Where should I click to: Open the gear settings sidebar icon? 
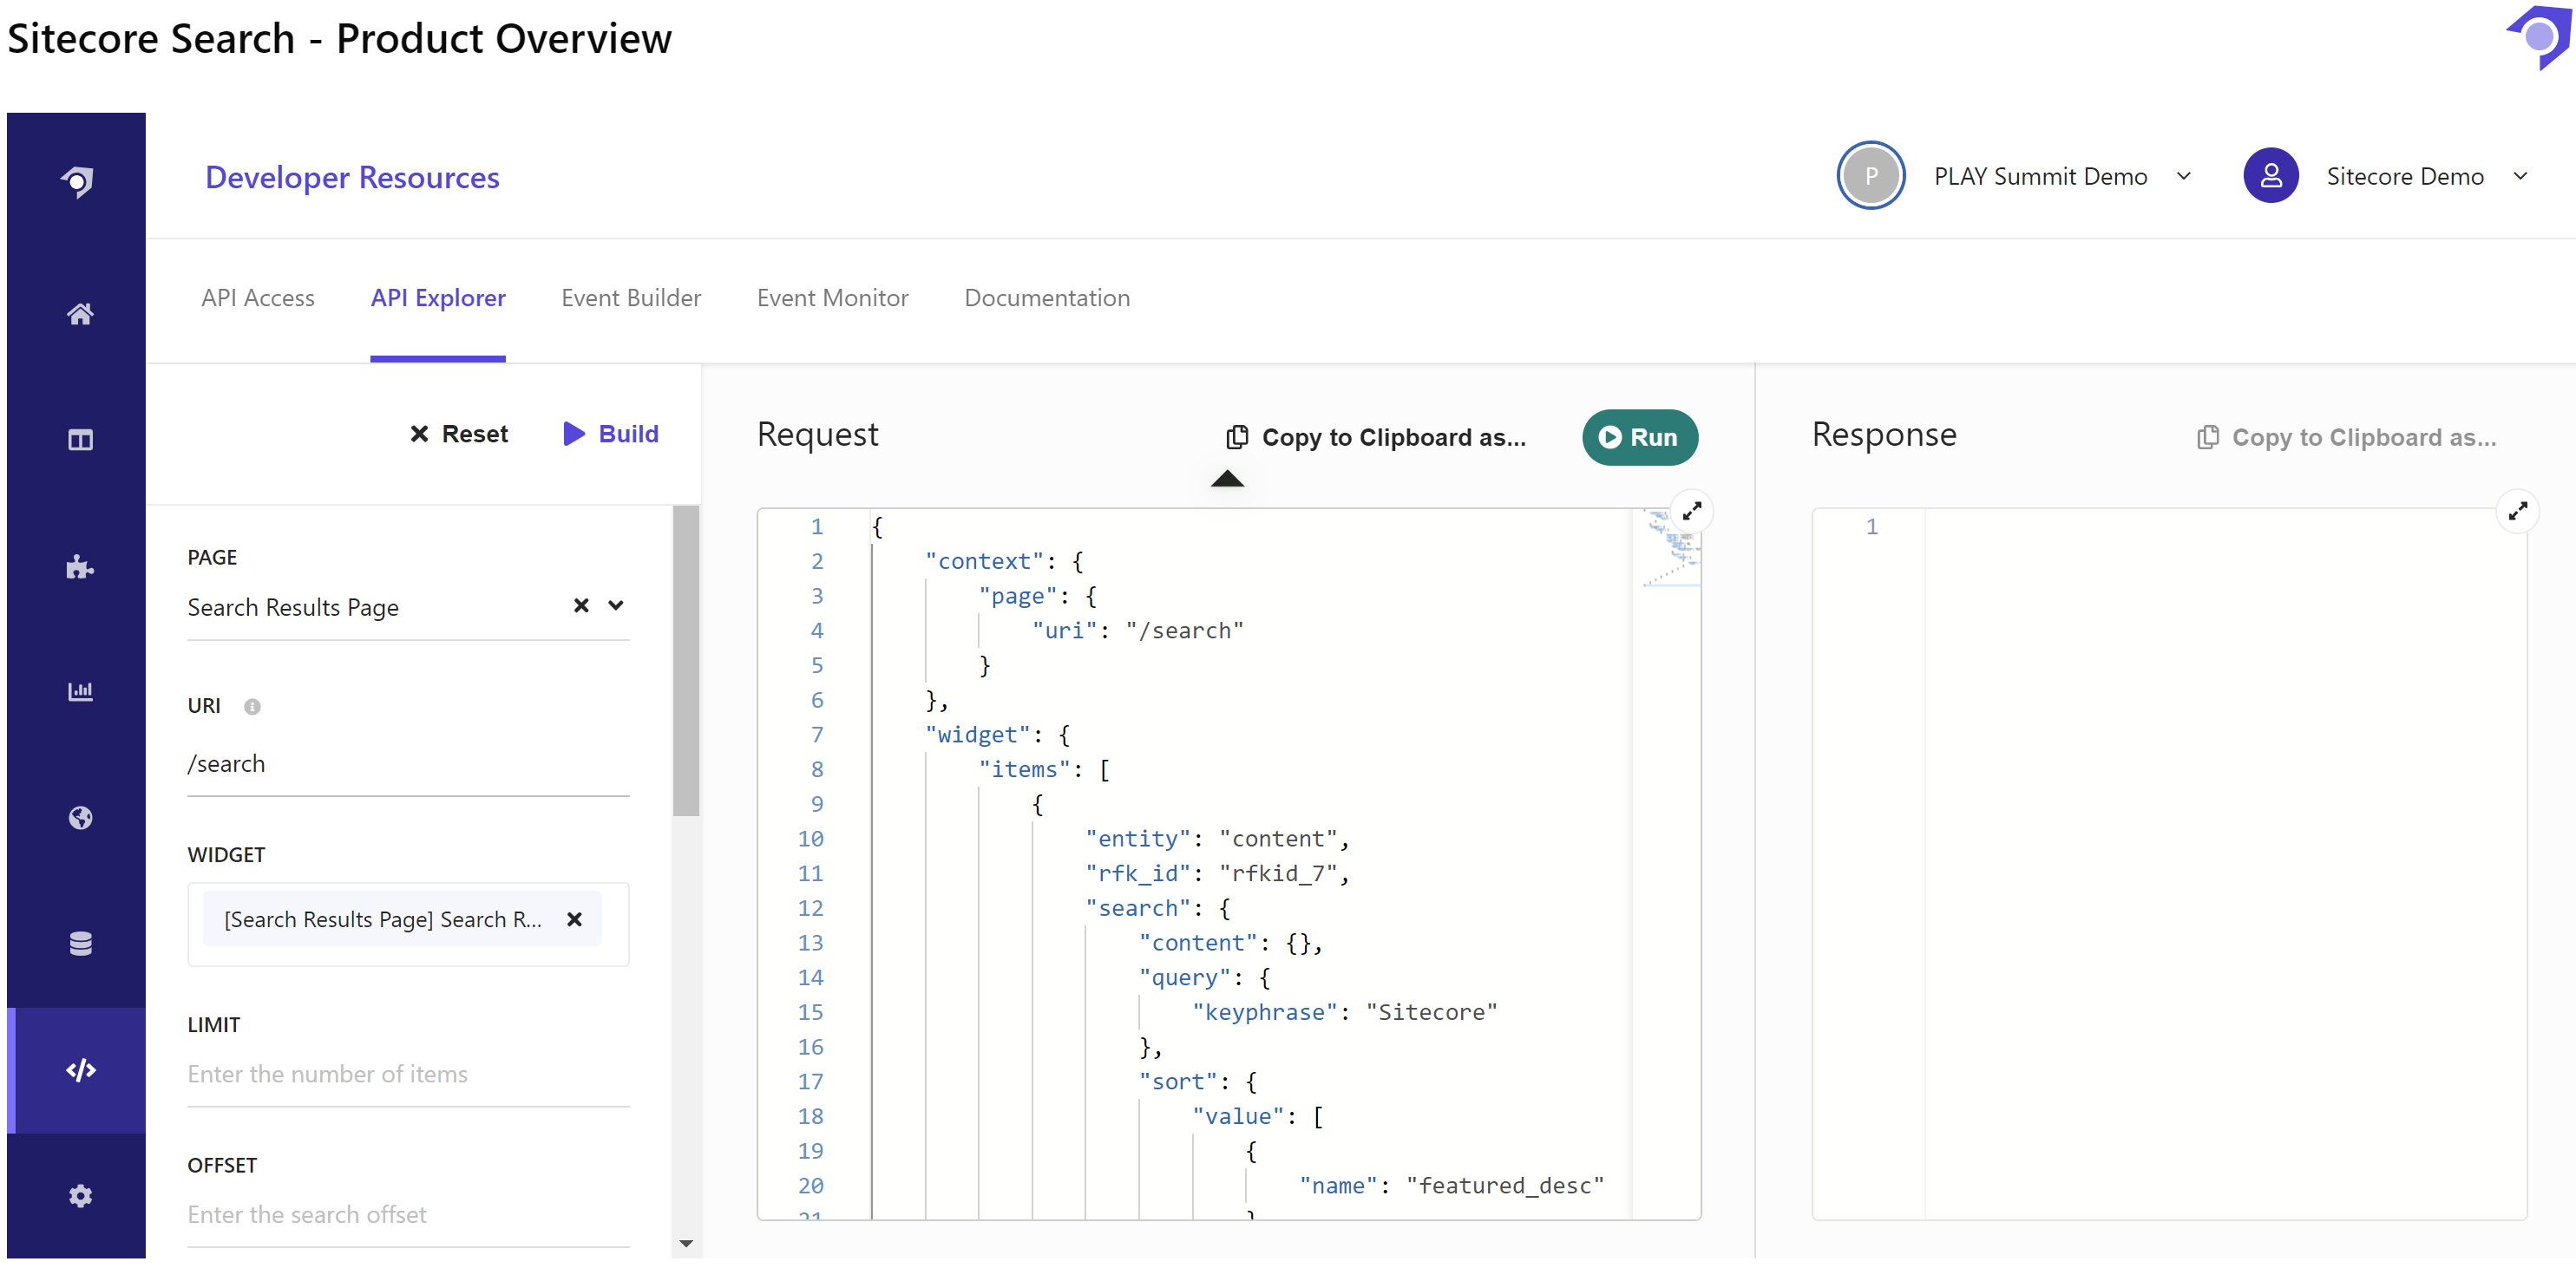click(80, 1195)
